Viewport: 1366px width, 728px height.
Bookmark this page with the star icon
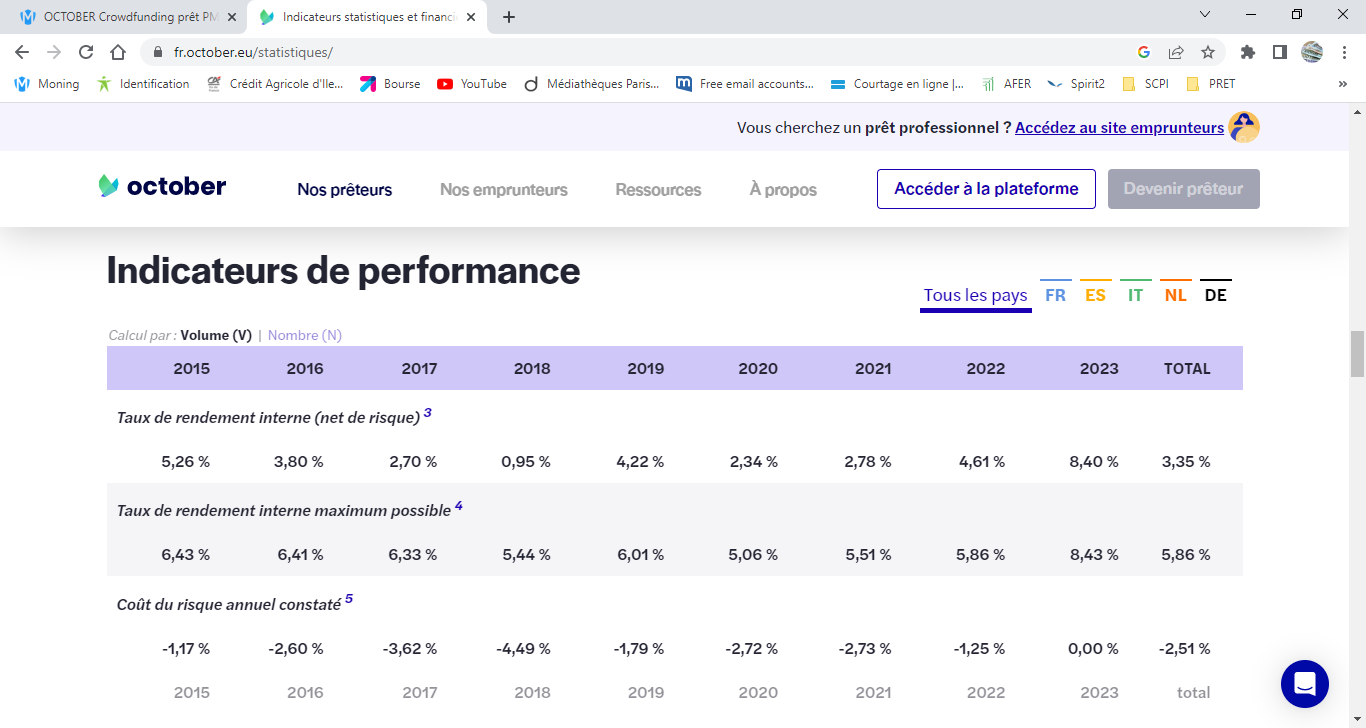click(x=1208, y=52)
